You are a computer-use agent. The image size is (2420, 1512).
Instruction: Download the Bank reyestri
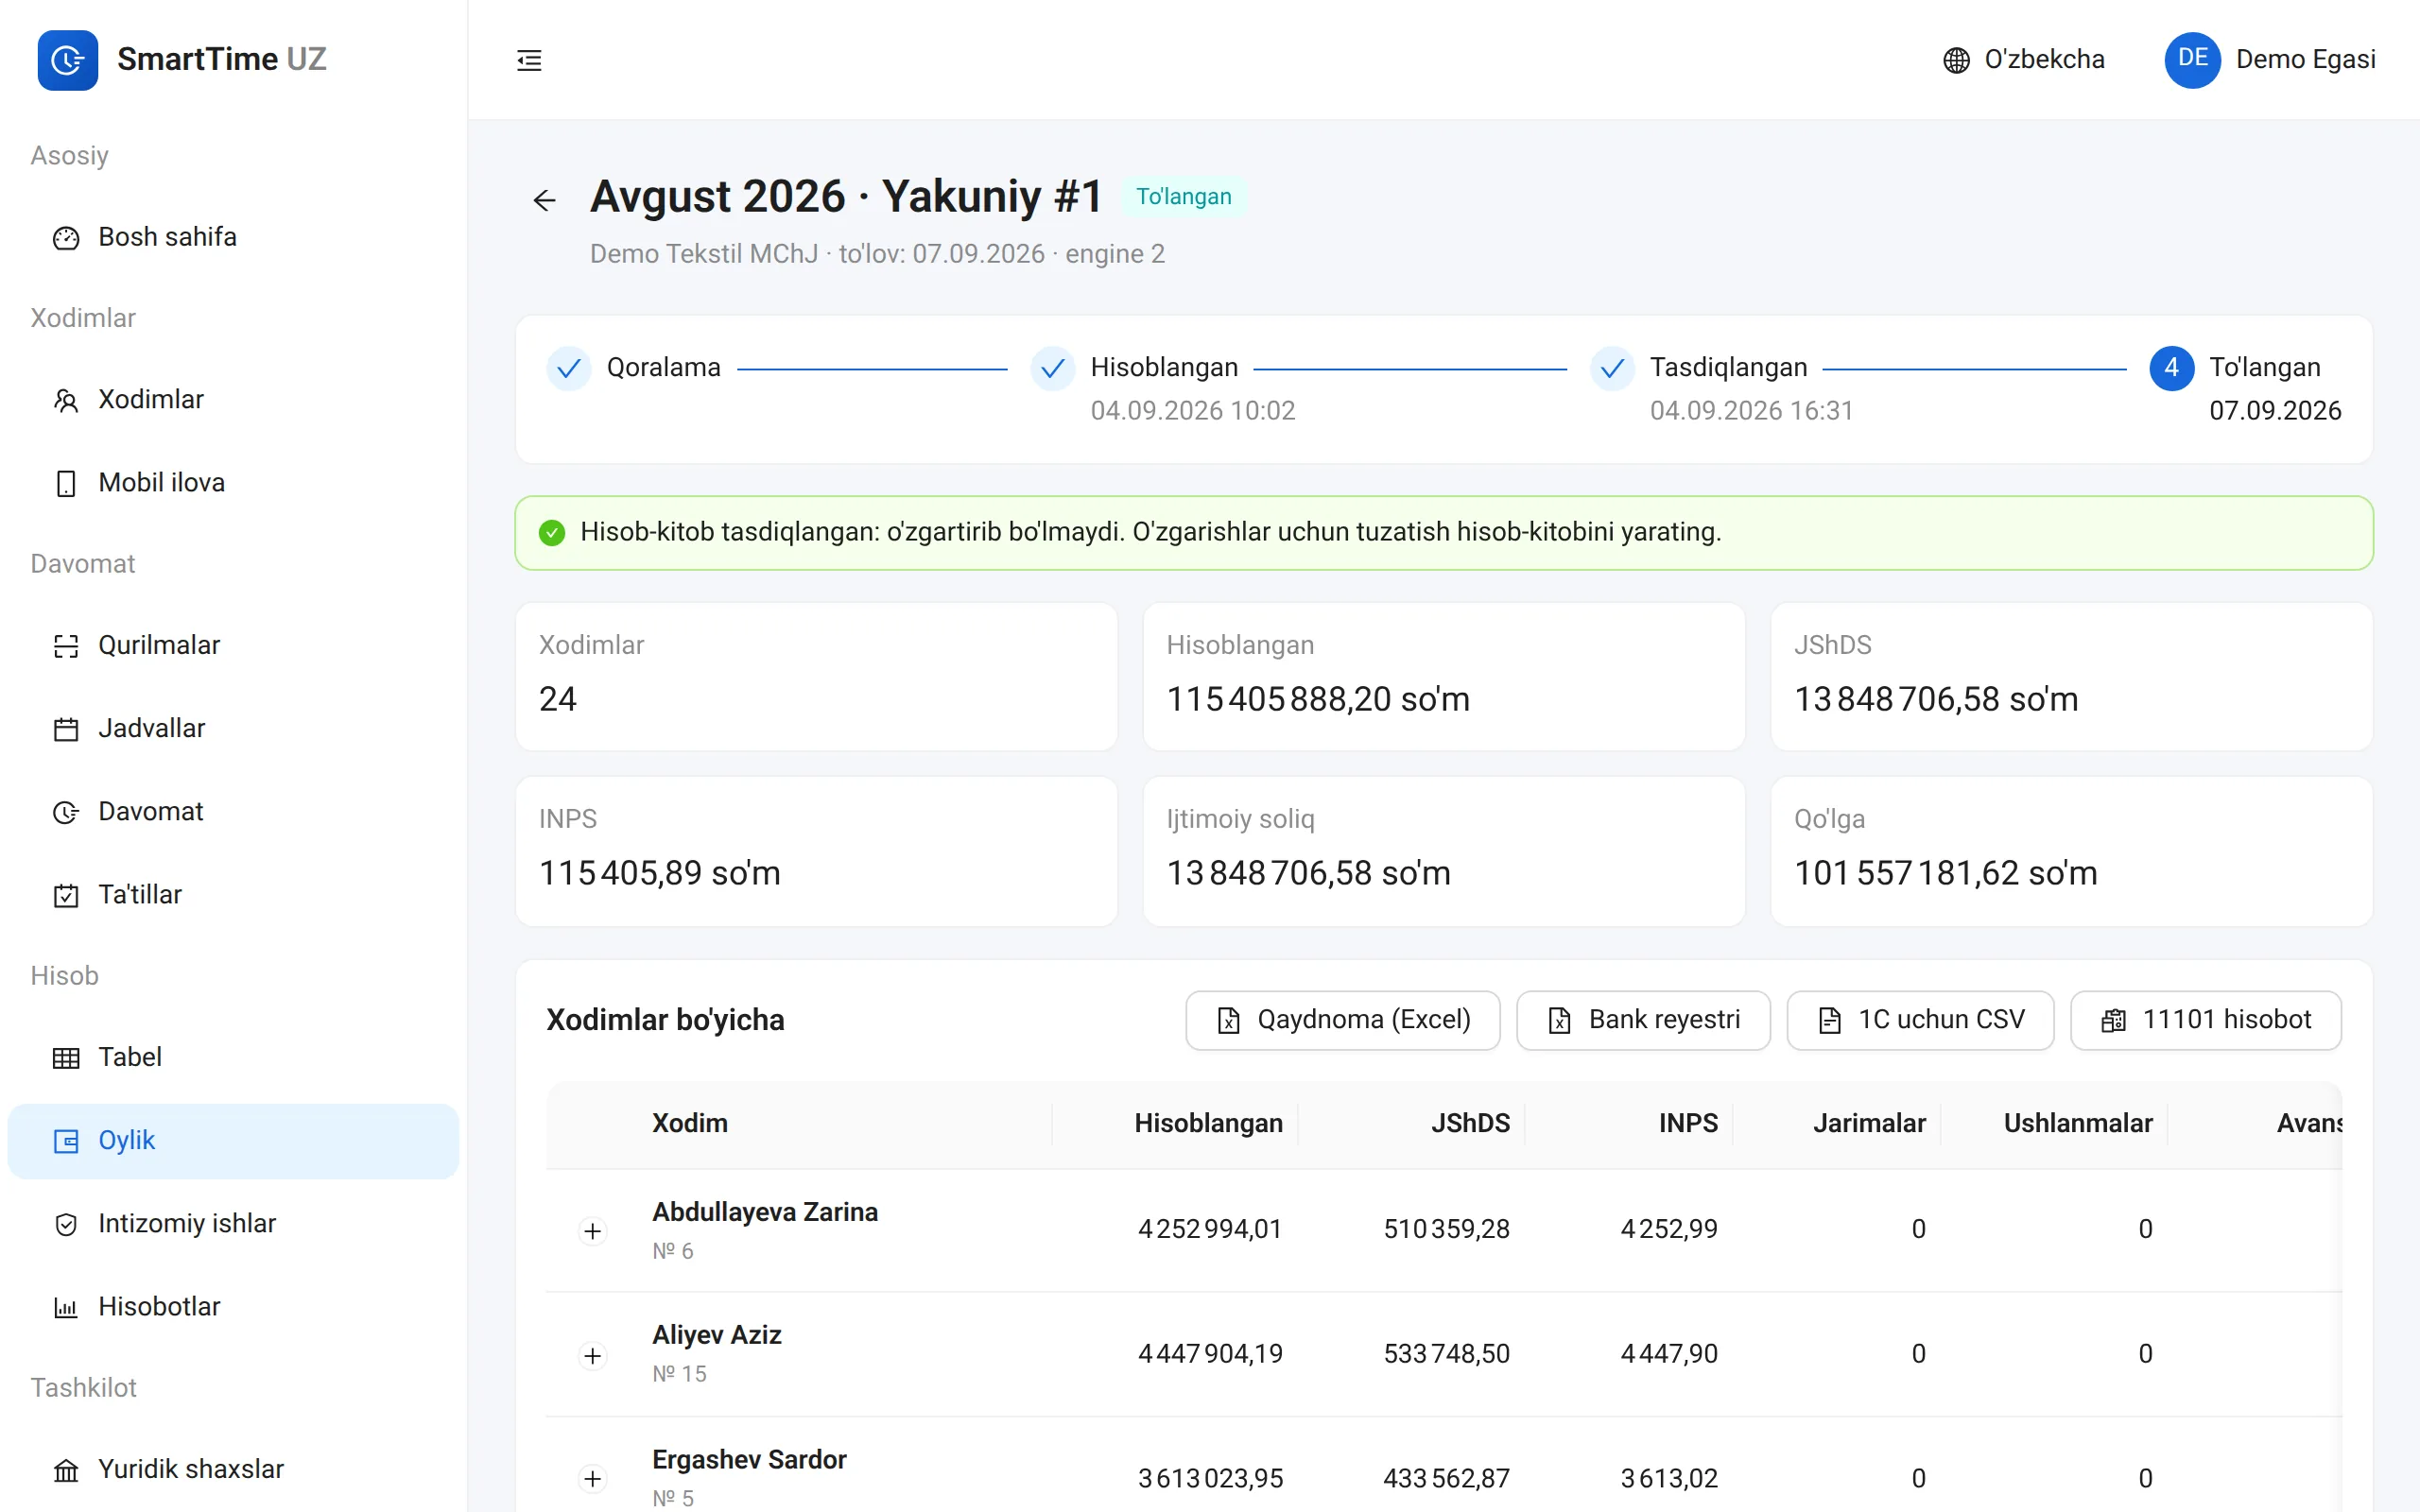click(1643, 1020)
